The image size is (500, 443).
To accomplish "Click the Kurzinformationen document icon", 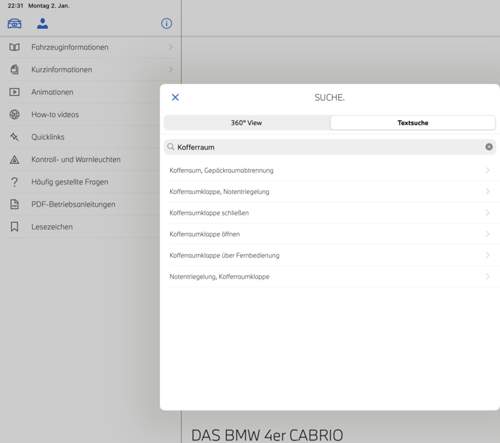I will pos(14,69).
